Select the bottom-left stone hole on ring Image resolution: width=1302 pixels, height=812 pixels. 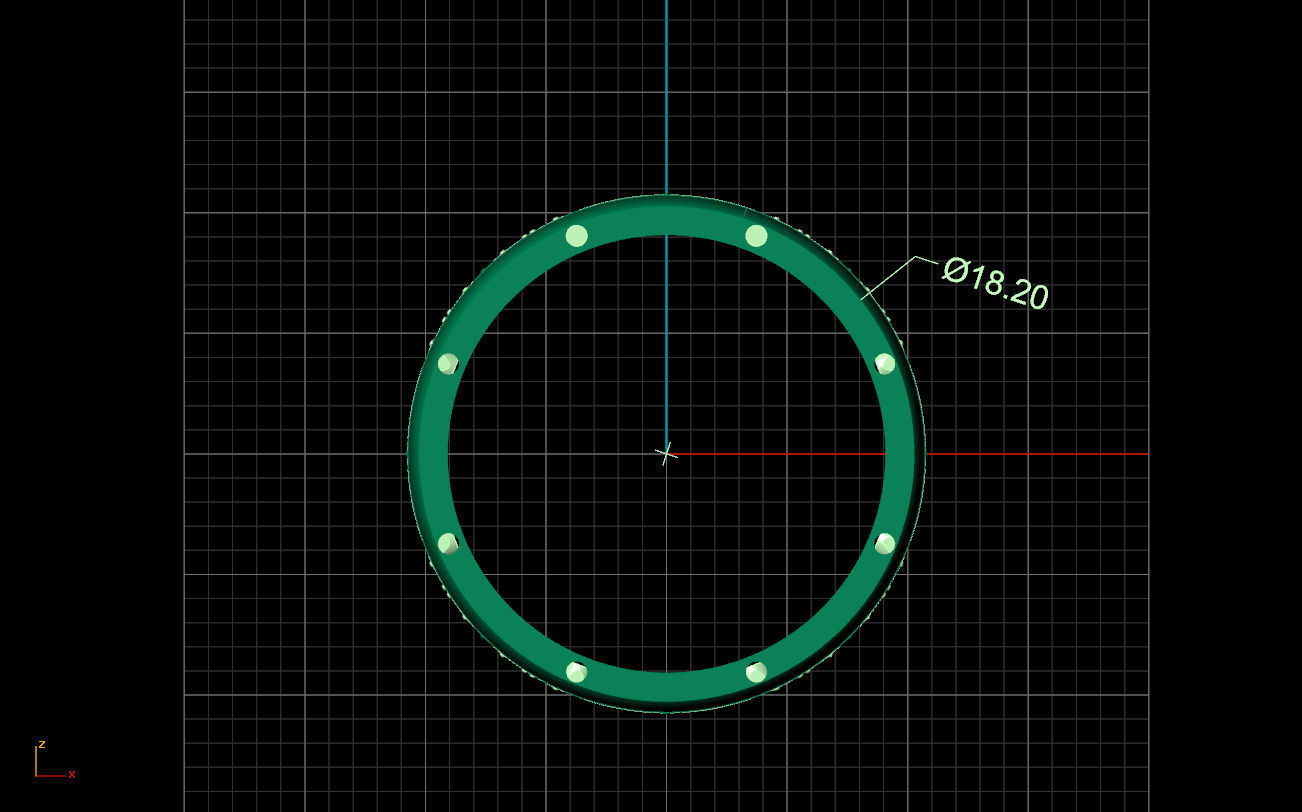(x=576, y=672)
